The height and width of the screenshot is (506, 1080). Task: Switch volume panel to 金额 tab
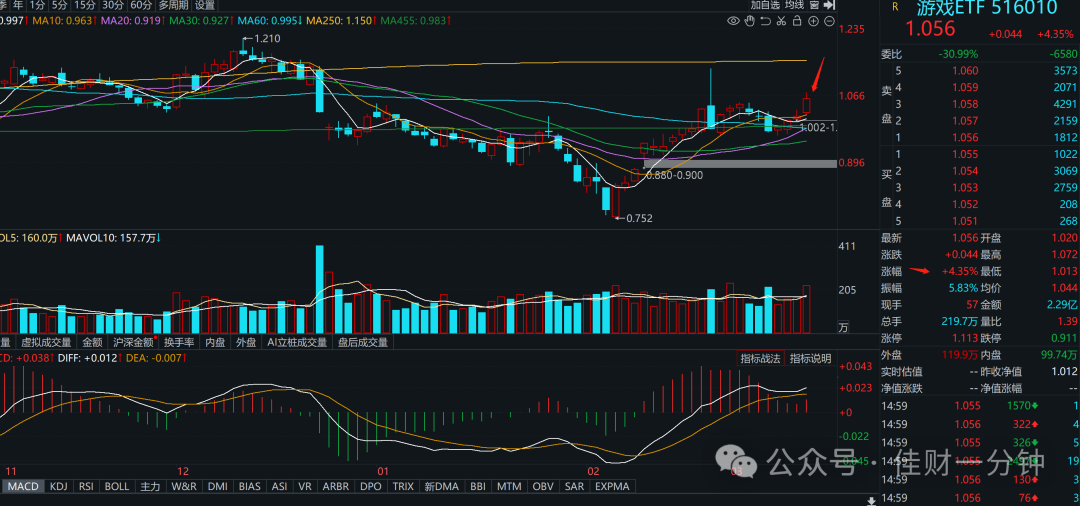coord(92,342)
